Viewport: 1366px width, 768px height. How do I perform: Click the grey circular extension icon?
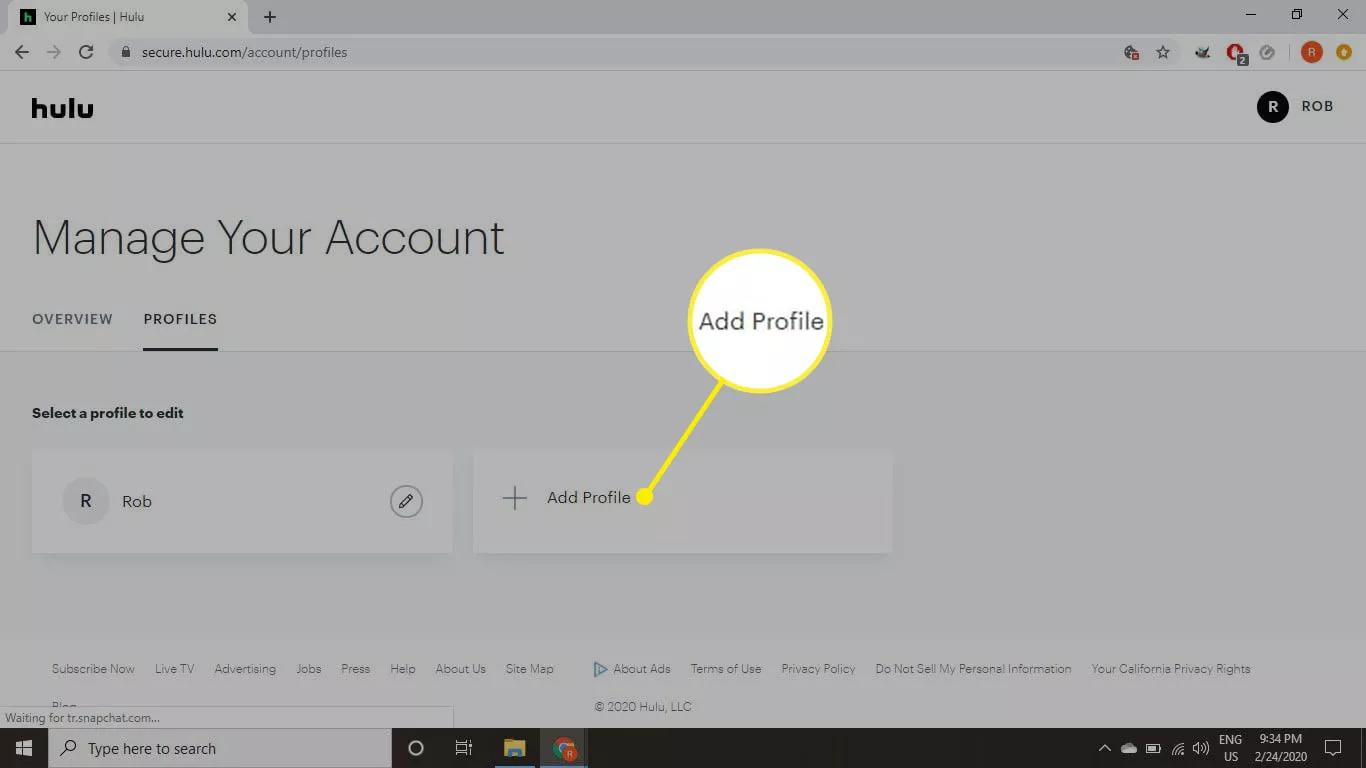pos(1267,52)
